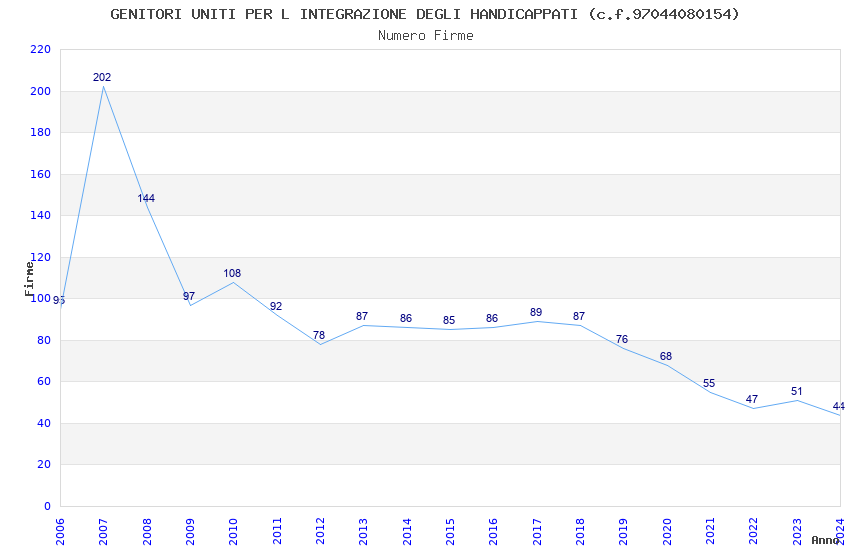This screenshot has height=550, width=850.
Task: Click the data label 202 for 2007
Action: (102, 77)
